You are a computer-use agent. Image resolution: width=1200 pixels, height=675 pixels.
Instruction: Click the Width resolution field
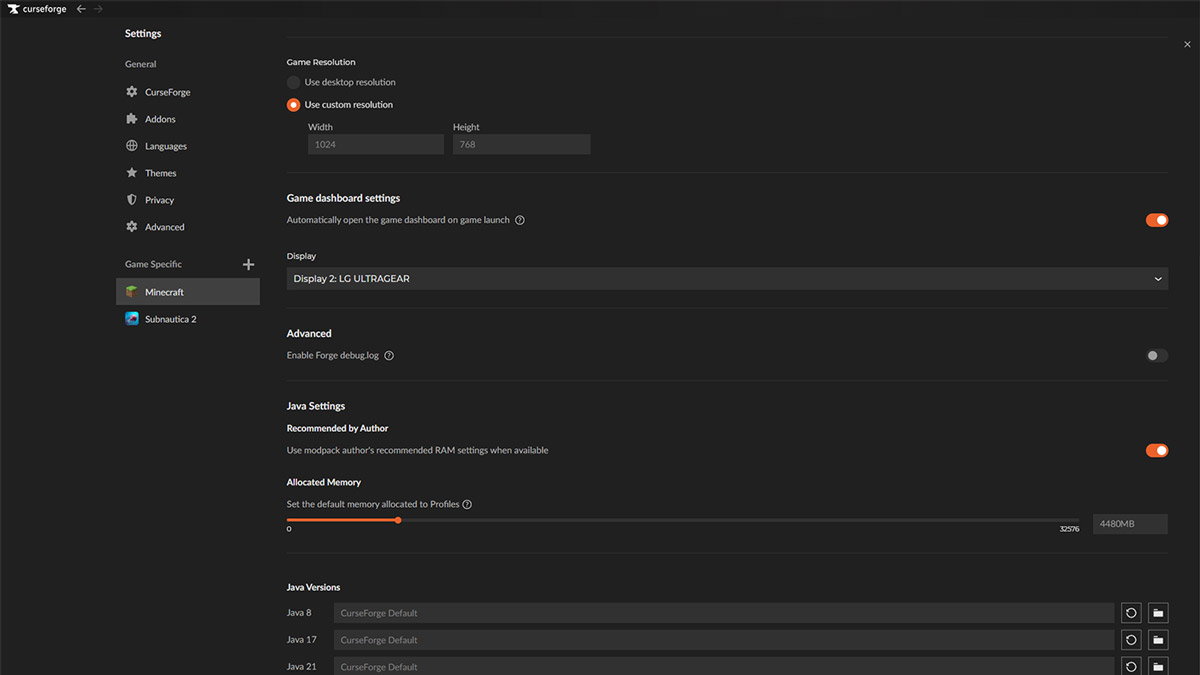[375, 145]
